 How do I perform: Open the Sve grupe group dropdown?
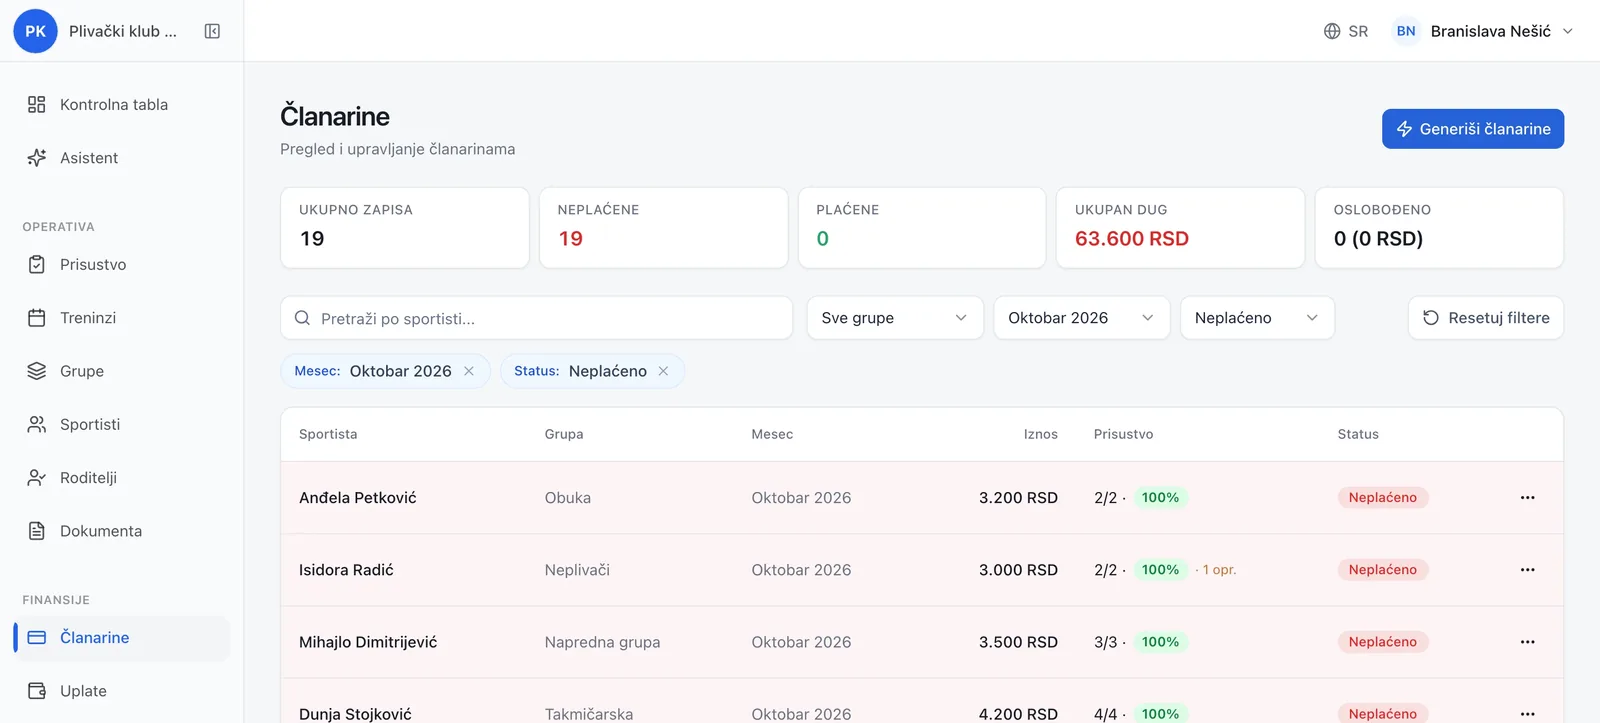pyautogui.click(x=895, y=318)
